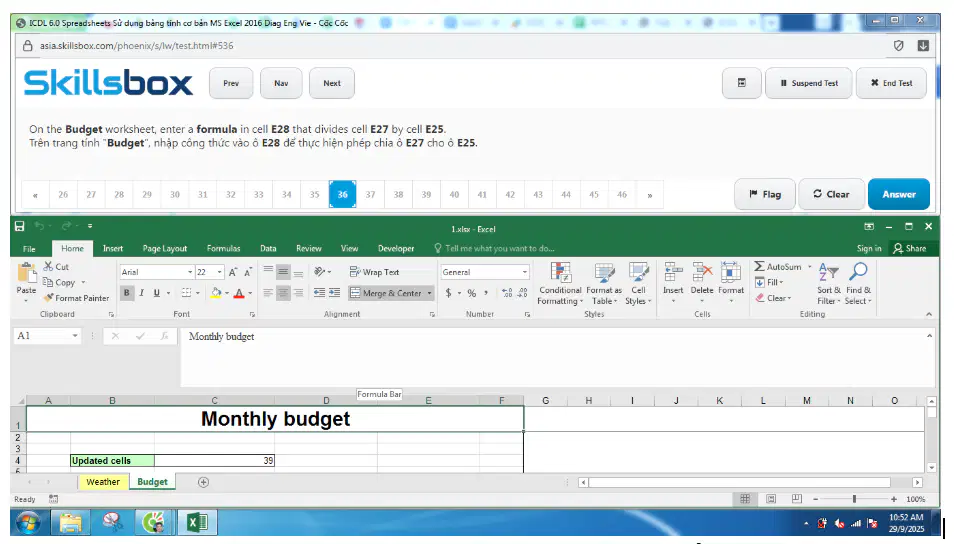
Task: Open the Arial font name dropdown
Action: pyautogui.click(x=190, y=272)
